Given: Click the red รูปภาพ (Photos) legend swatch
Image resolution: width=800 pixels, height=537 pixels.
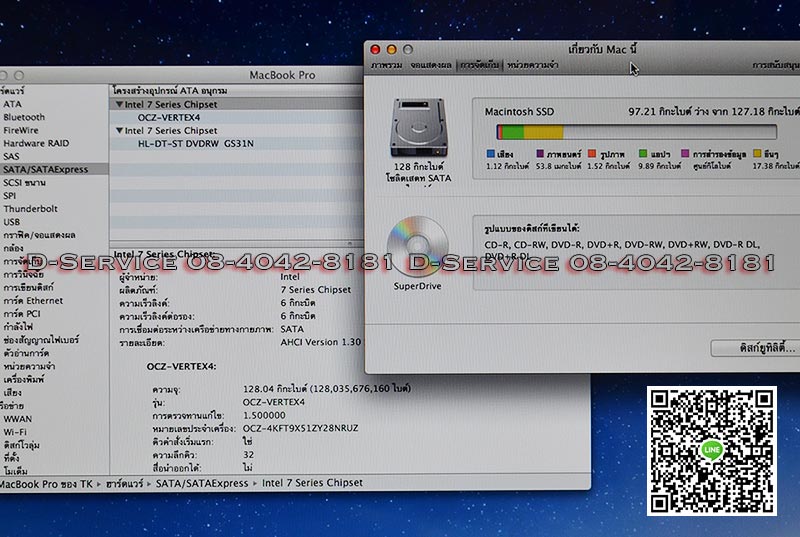Looking at the screenshot, I should click(592, 154).
